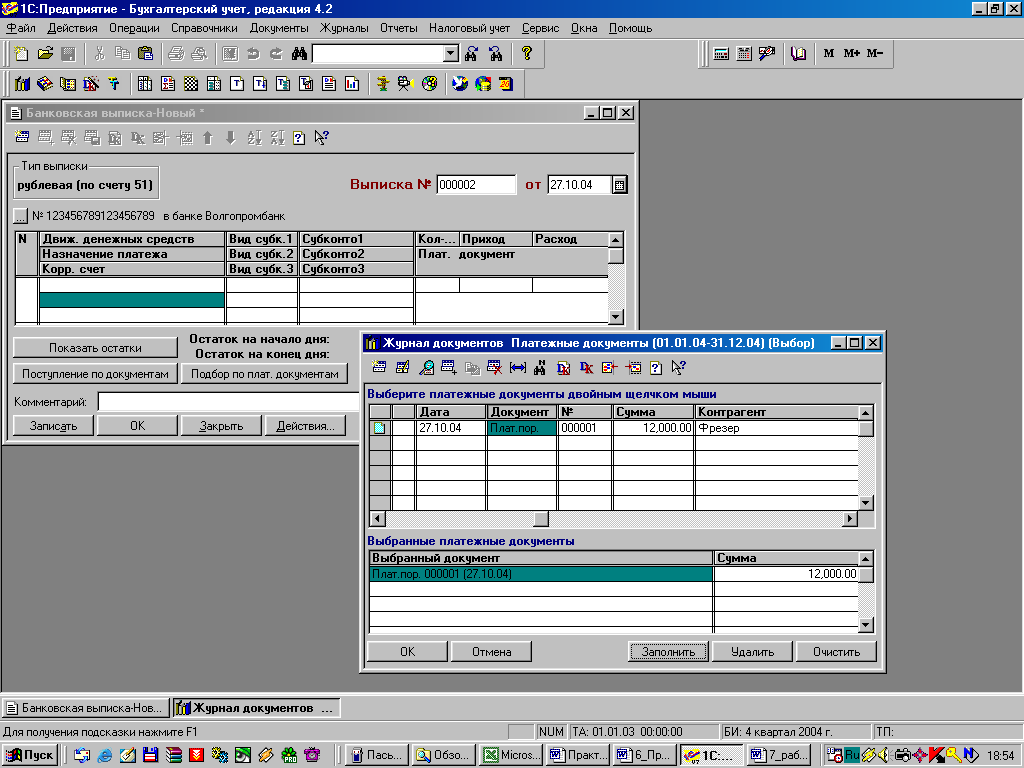The height and width of the screenshot is (768, 1024).
Task: Click the move row down arrow in bank statement toolbar
Action: click(231, 137)
